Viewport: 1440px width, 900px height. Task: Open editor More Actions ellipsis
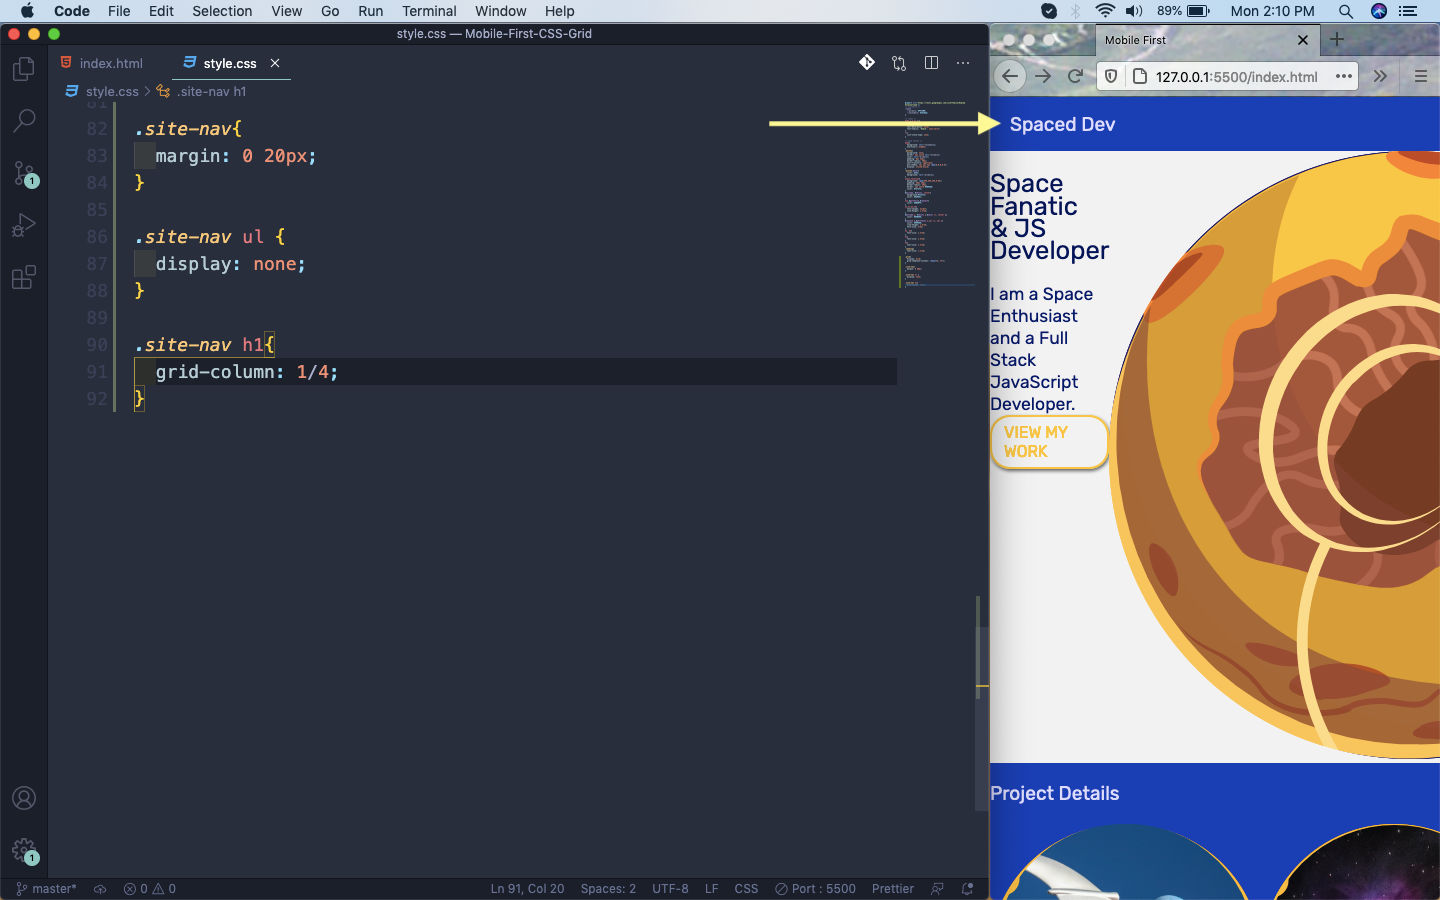tap(963, 63)
